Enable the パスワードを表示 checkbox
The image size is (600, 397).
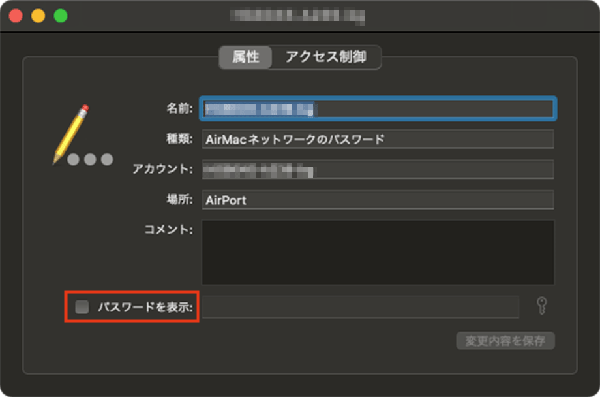coord(82,307)
